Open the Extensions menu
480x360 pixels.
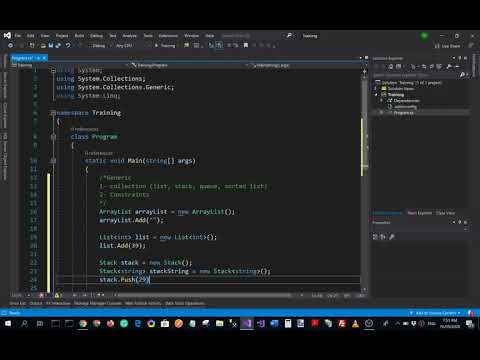[168, 36]
